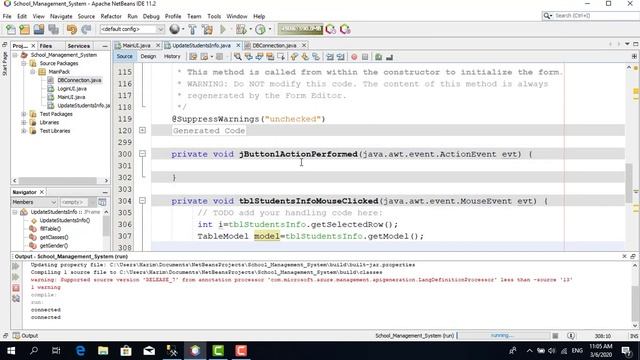Open File Explorer from the taskbar
640x360 pixels.
coord(103,351)
